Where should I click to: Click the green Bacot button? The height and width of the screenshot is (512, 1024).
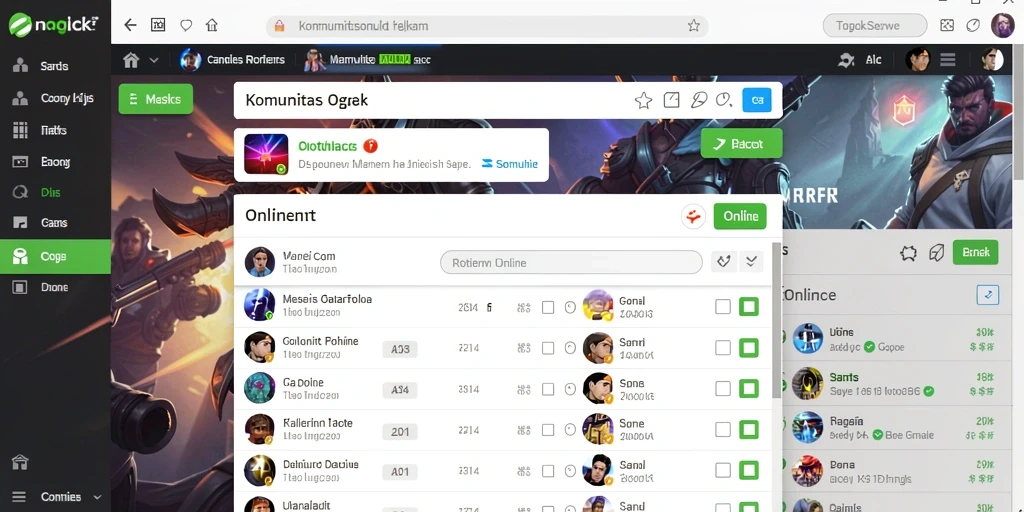click(741, 144)
